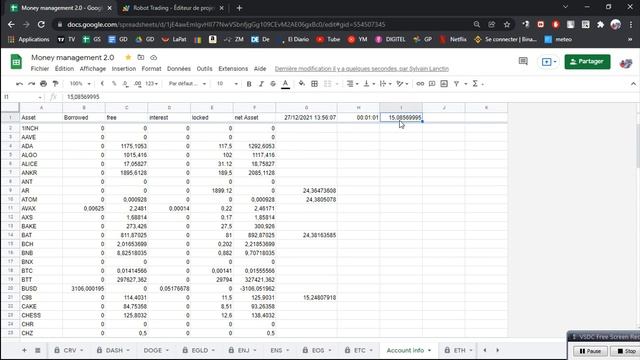This screenshot has width=640, height=360.
Task: Open the Affichage menu
Action: pyautogui.click(x=93, y=69)
